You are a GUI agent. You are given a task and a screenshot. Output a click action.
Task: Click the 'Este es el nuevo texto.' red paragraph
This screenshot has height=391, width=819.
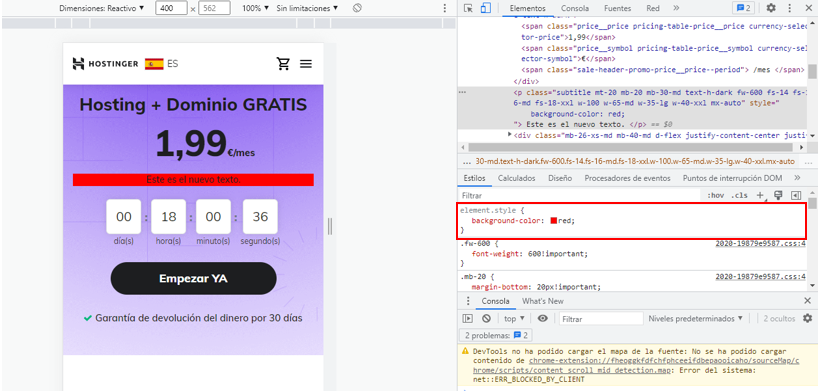193,180
